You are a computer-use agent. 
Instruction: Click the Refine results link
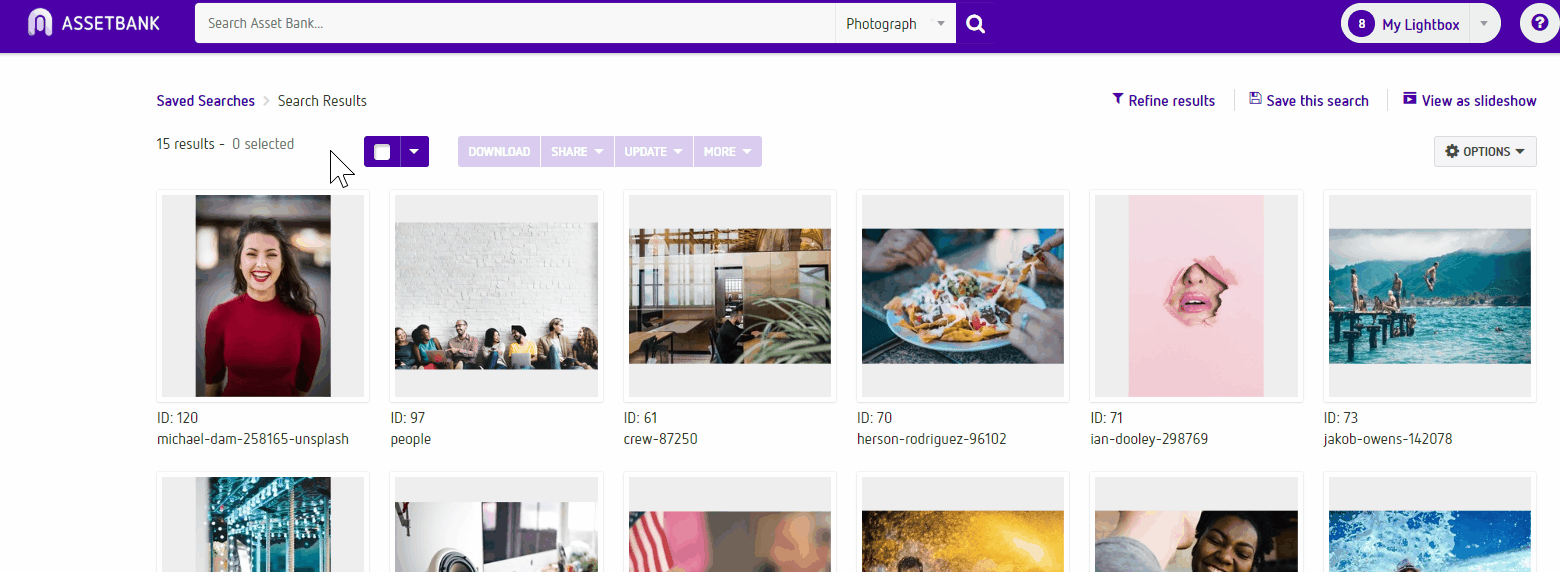pos(1172,101)
